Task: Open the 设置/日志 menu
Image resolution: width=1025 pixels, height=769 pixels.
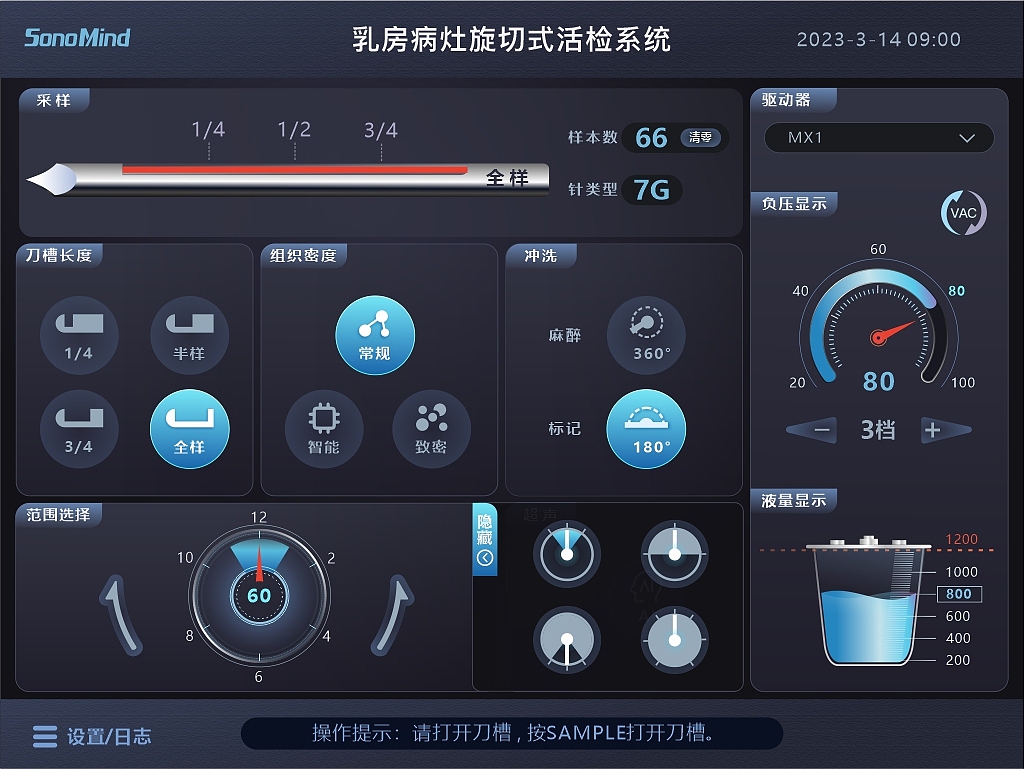Action: [90, 736]
